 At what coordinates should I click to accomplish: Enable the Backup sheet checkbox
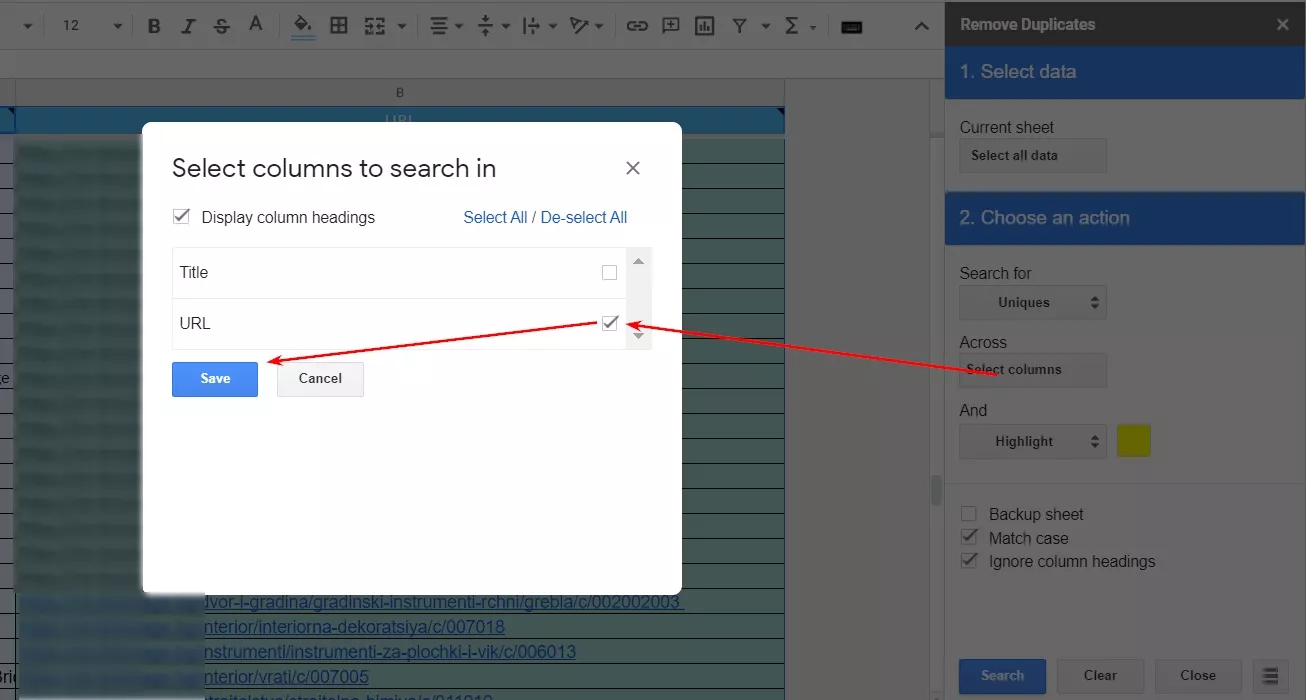968,514
